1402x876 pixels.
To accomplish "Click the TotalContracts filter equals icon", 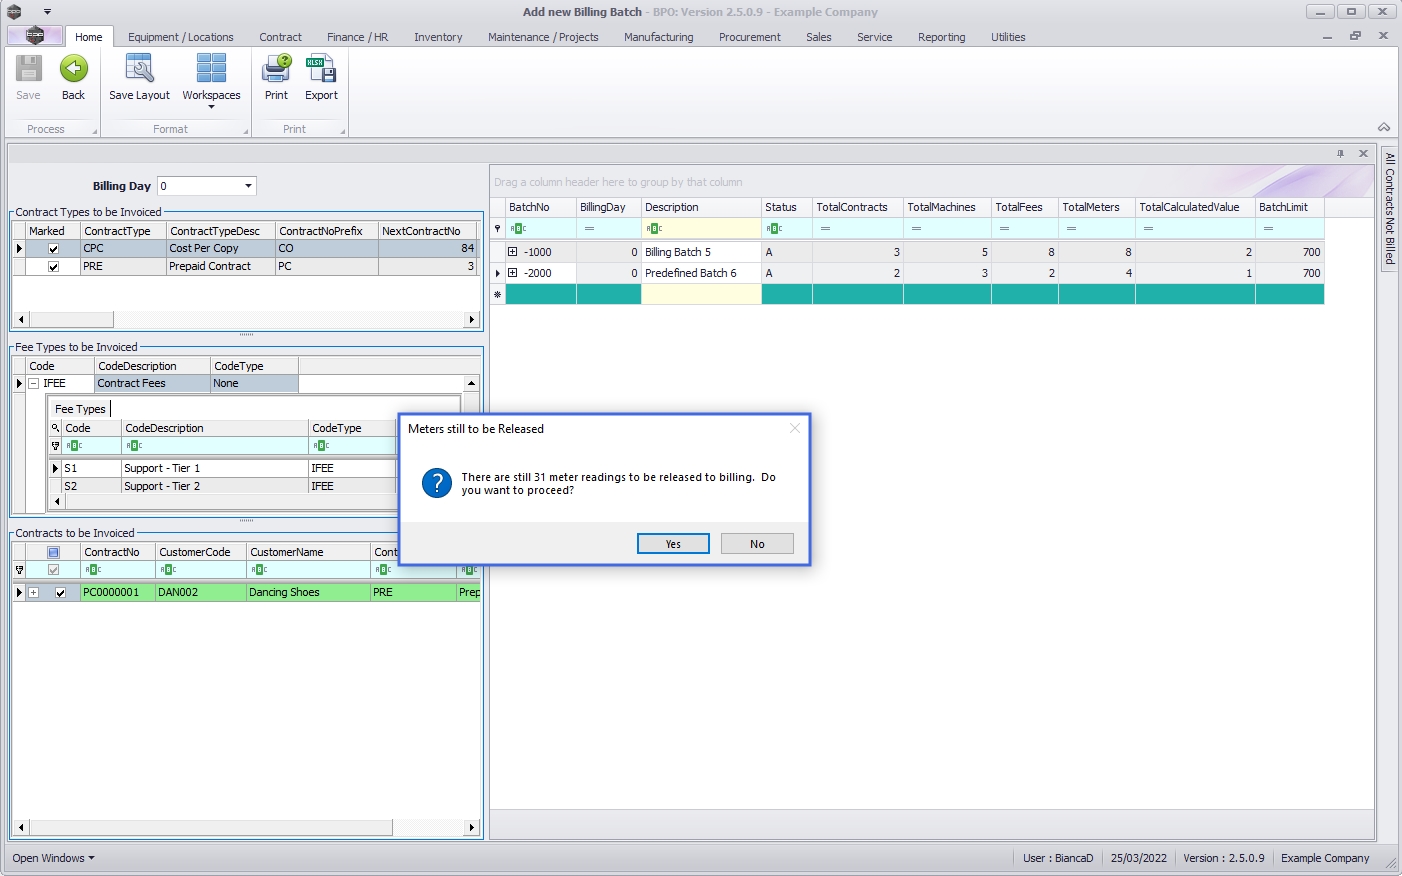I will pos(825,229).
